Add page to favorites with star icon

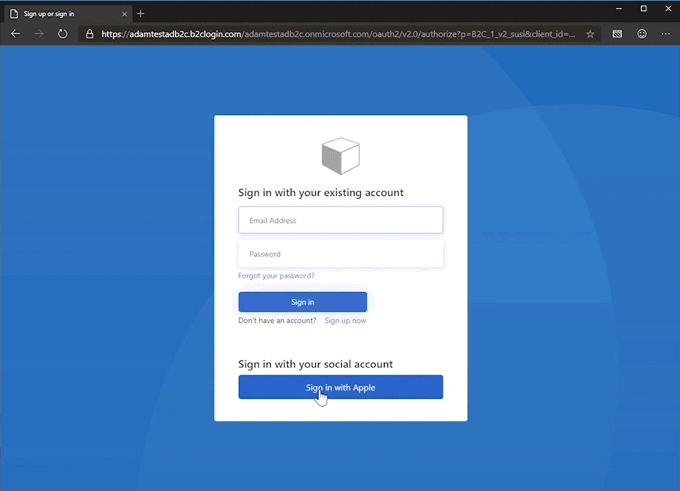pyautogui.click(x=590, y=34)
